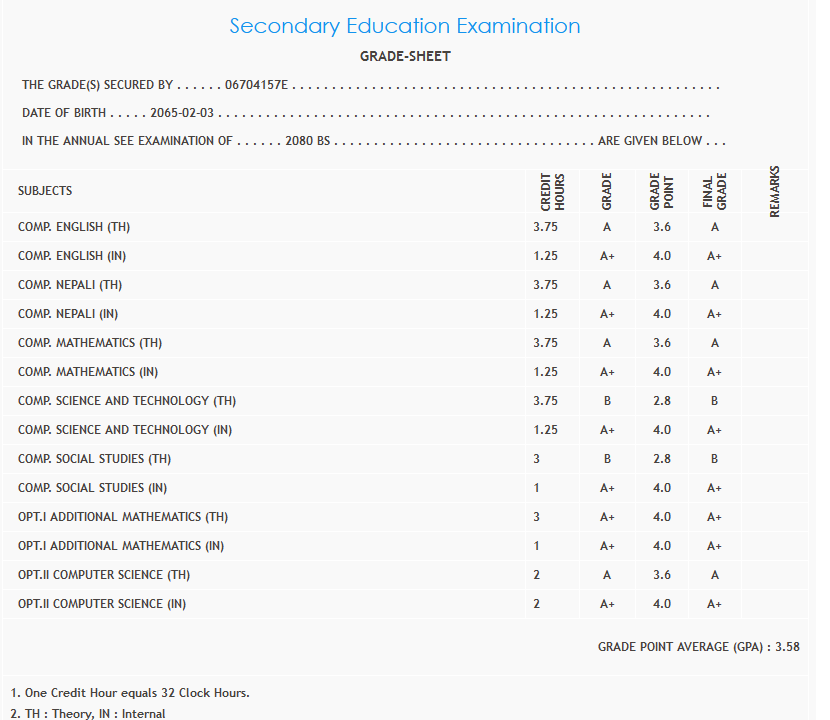This screenshot has height=720, width=830.
Task: Click the GRADE POINT column header
Action: point(662,191)
